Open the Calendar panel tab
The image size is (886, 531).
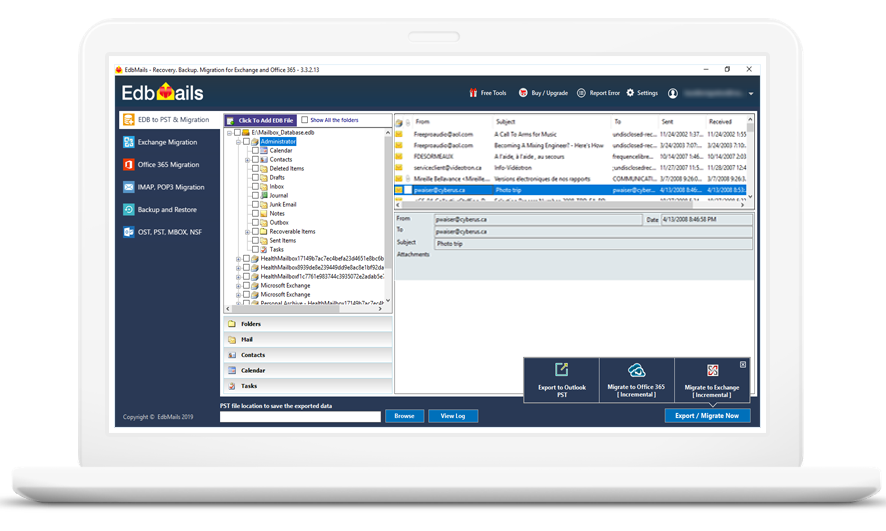click(x=308, y=371)
